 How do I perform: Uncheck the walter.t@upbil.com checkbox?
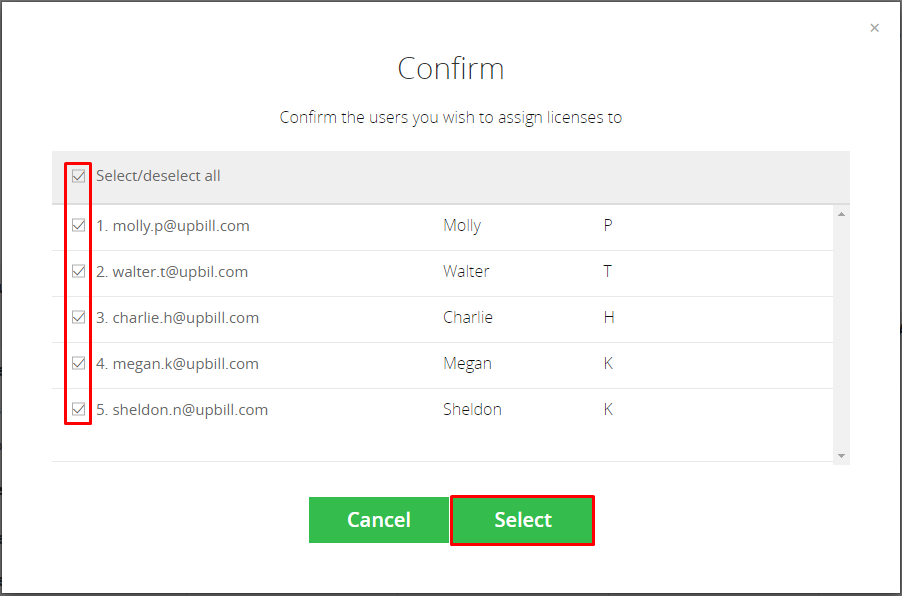pyautogui.click(x=79, y=272)
